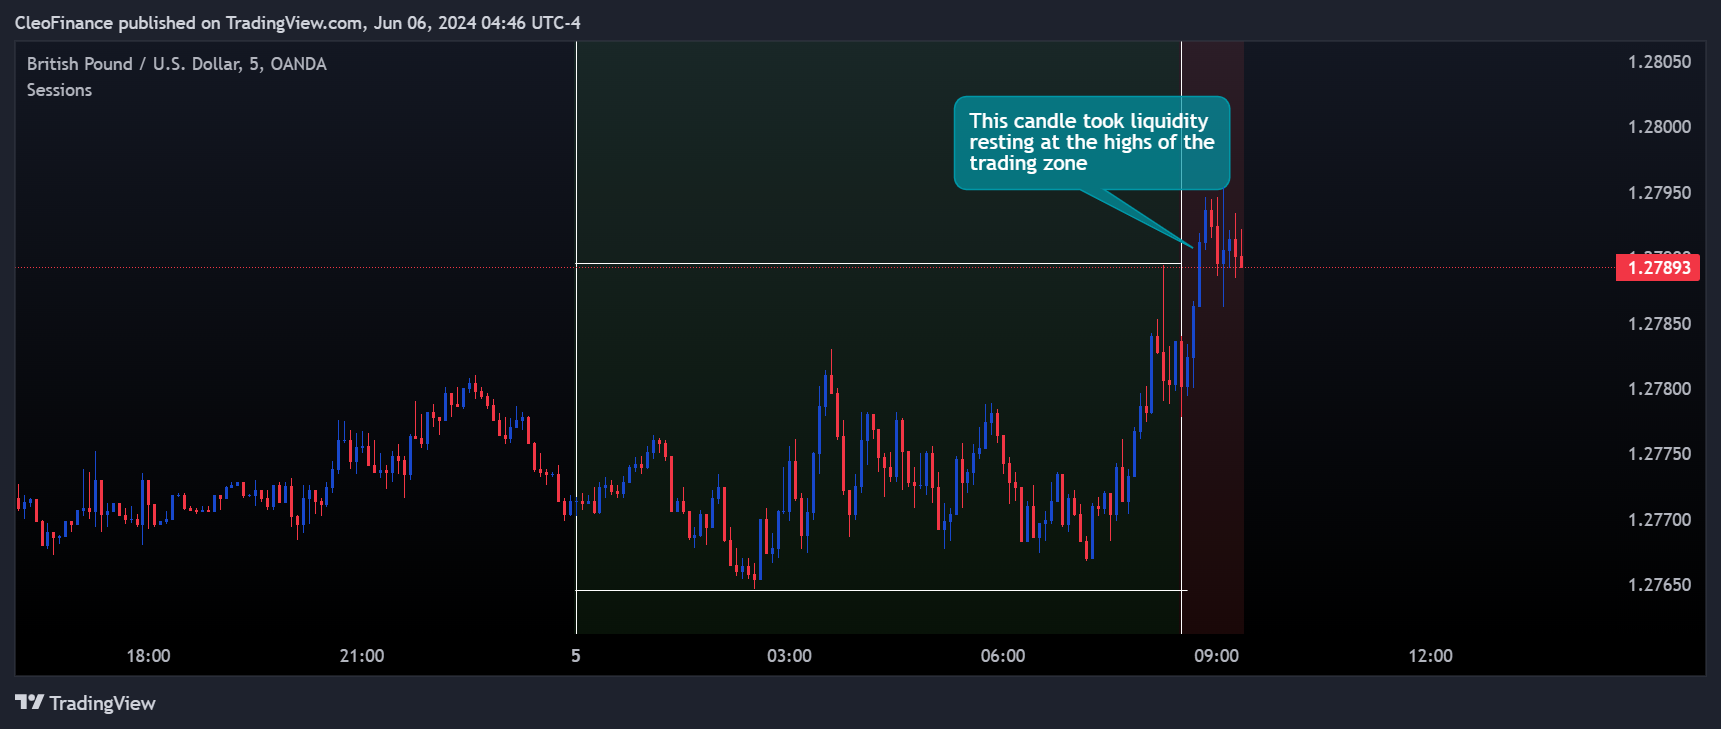Click the British Pound / U.S. Dollar symbol title

(176, 63)
